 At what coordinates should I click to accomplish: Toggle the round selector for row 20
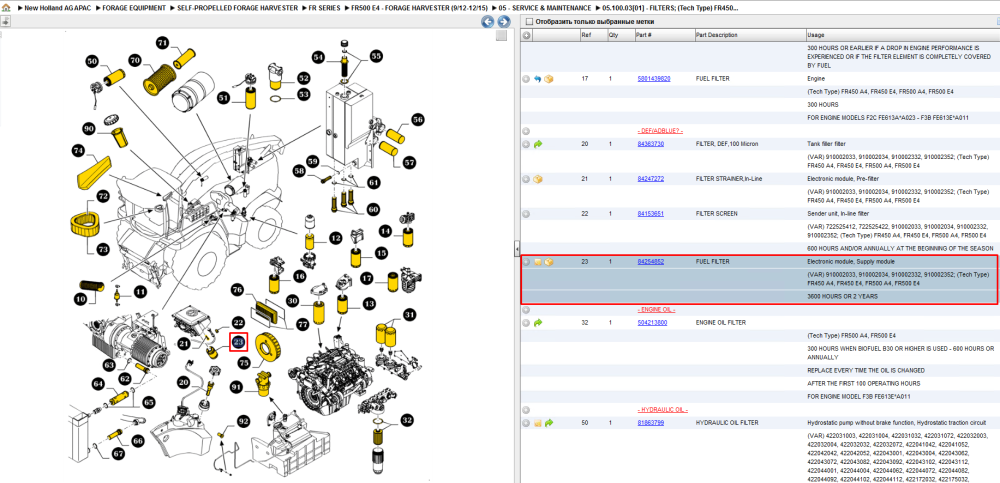coord(526,144)
